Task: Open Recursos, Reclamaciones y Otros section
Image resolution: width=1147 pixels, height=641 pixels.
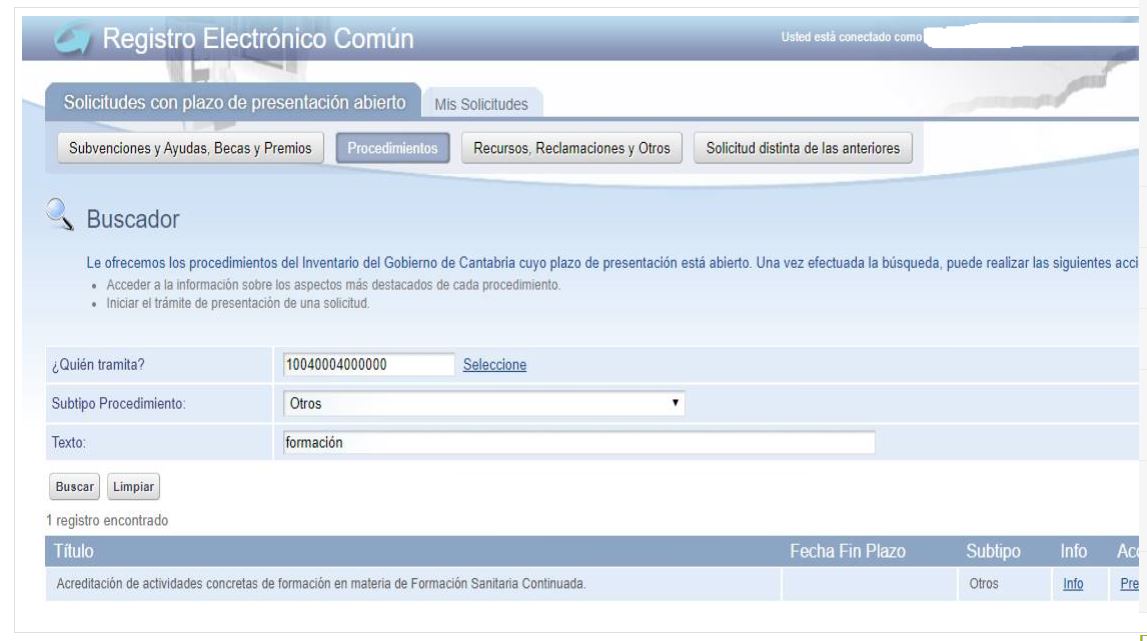Action: coord(571,149)
